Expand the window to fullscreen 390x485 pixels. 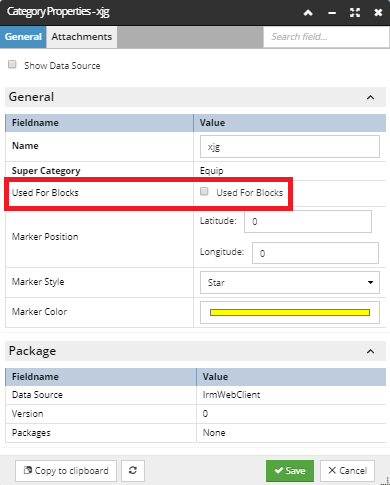[355, 13]
